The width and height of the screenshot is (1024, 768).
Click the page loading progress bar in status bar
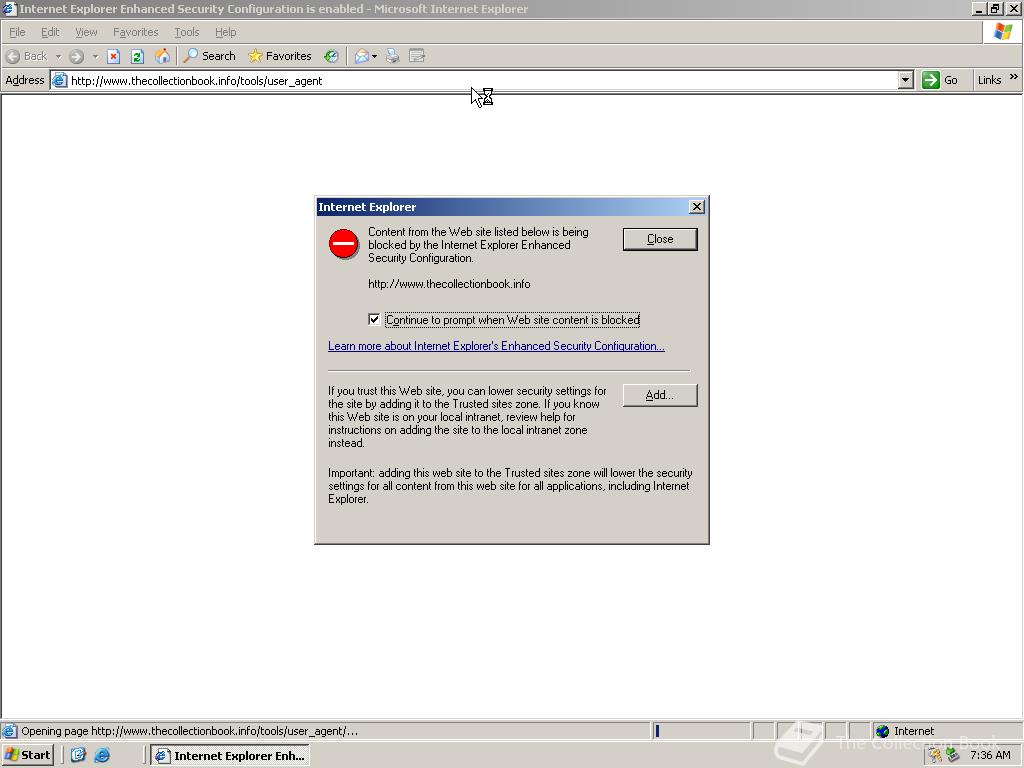tap(701, 731)
